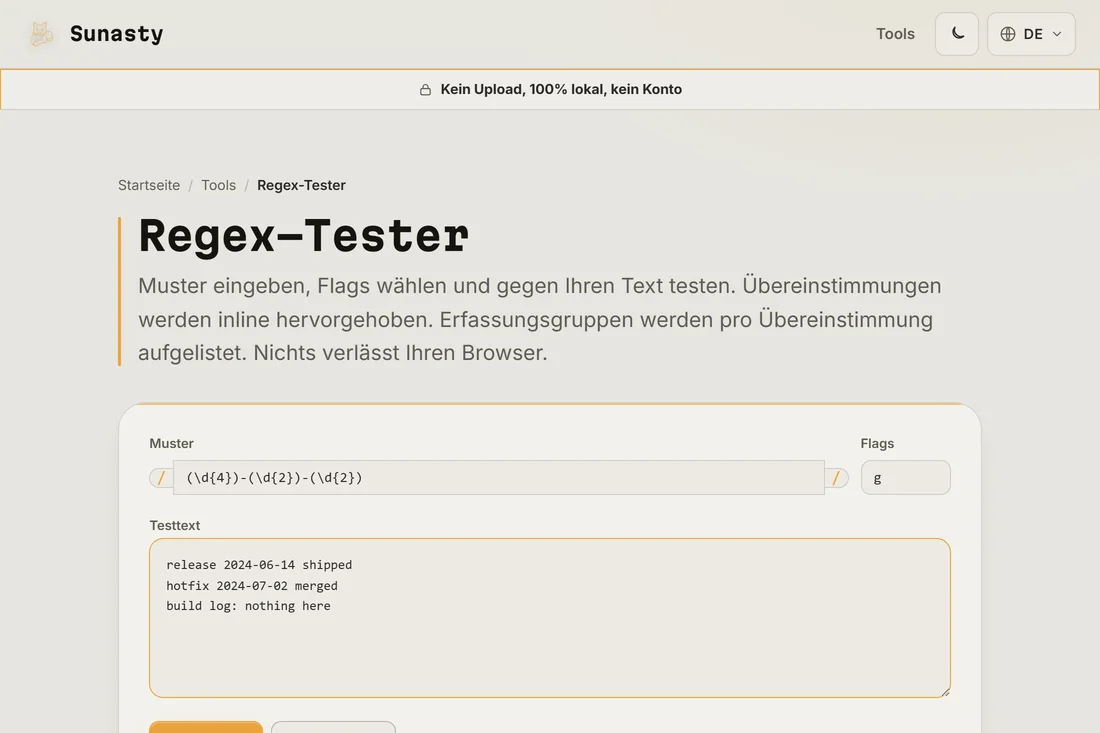1100x733 pixels.
Task: Click the opening slash before pattern
Action: [161, 478]
